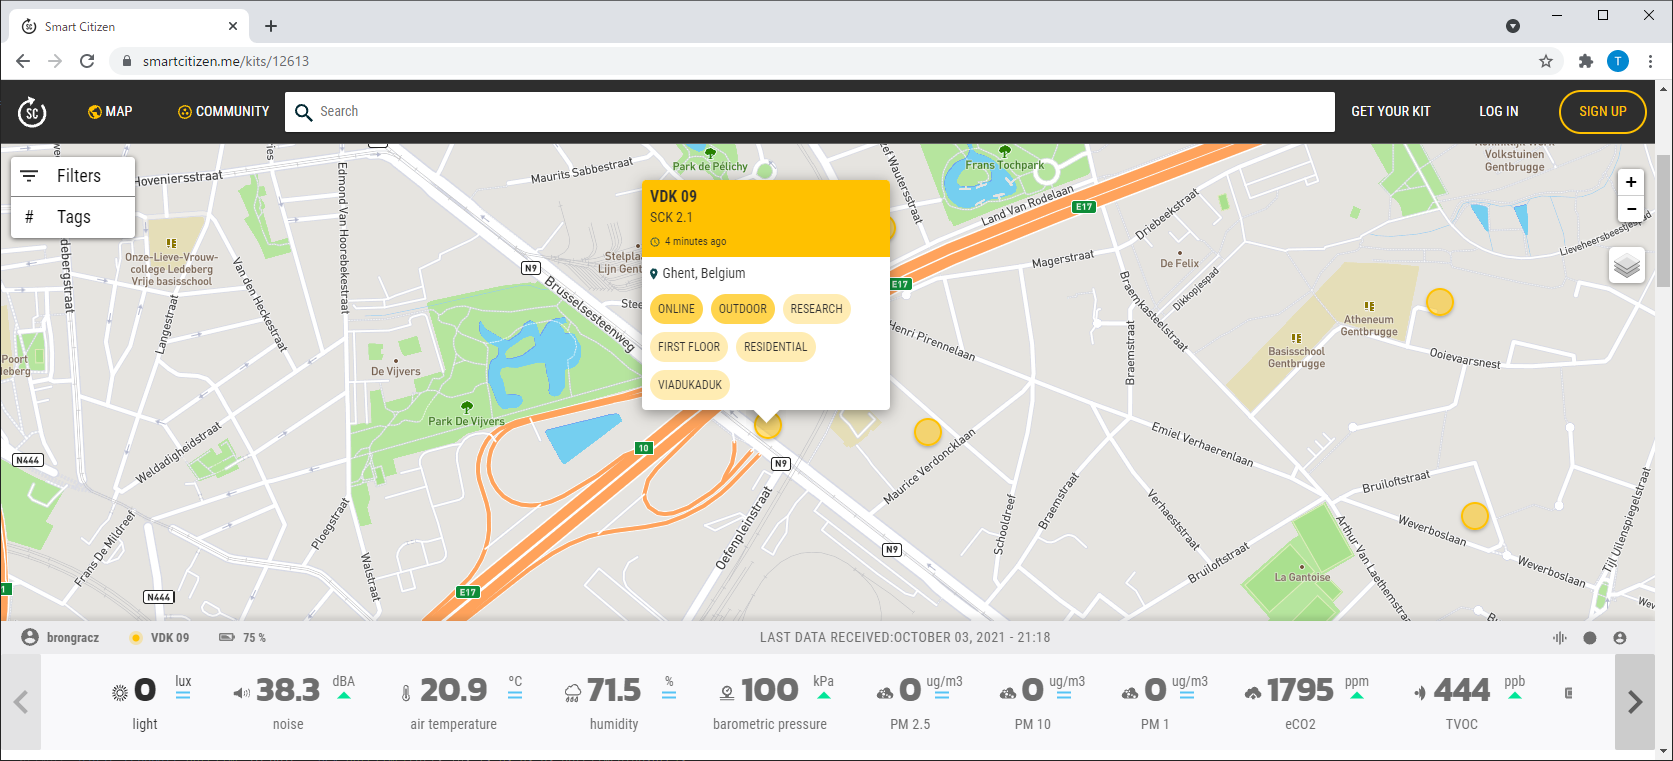Open the brongracz user profile
Viewport: 1673px width, 761px height.
coord(60,637)
